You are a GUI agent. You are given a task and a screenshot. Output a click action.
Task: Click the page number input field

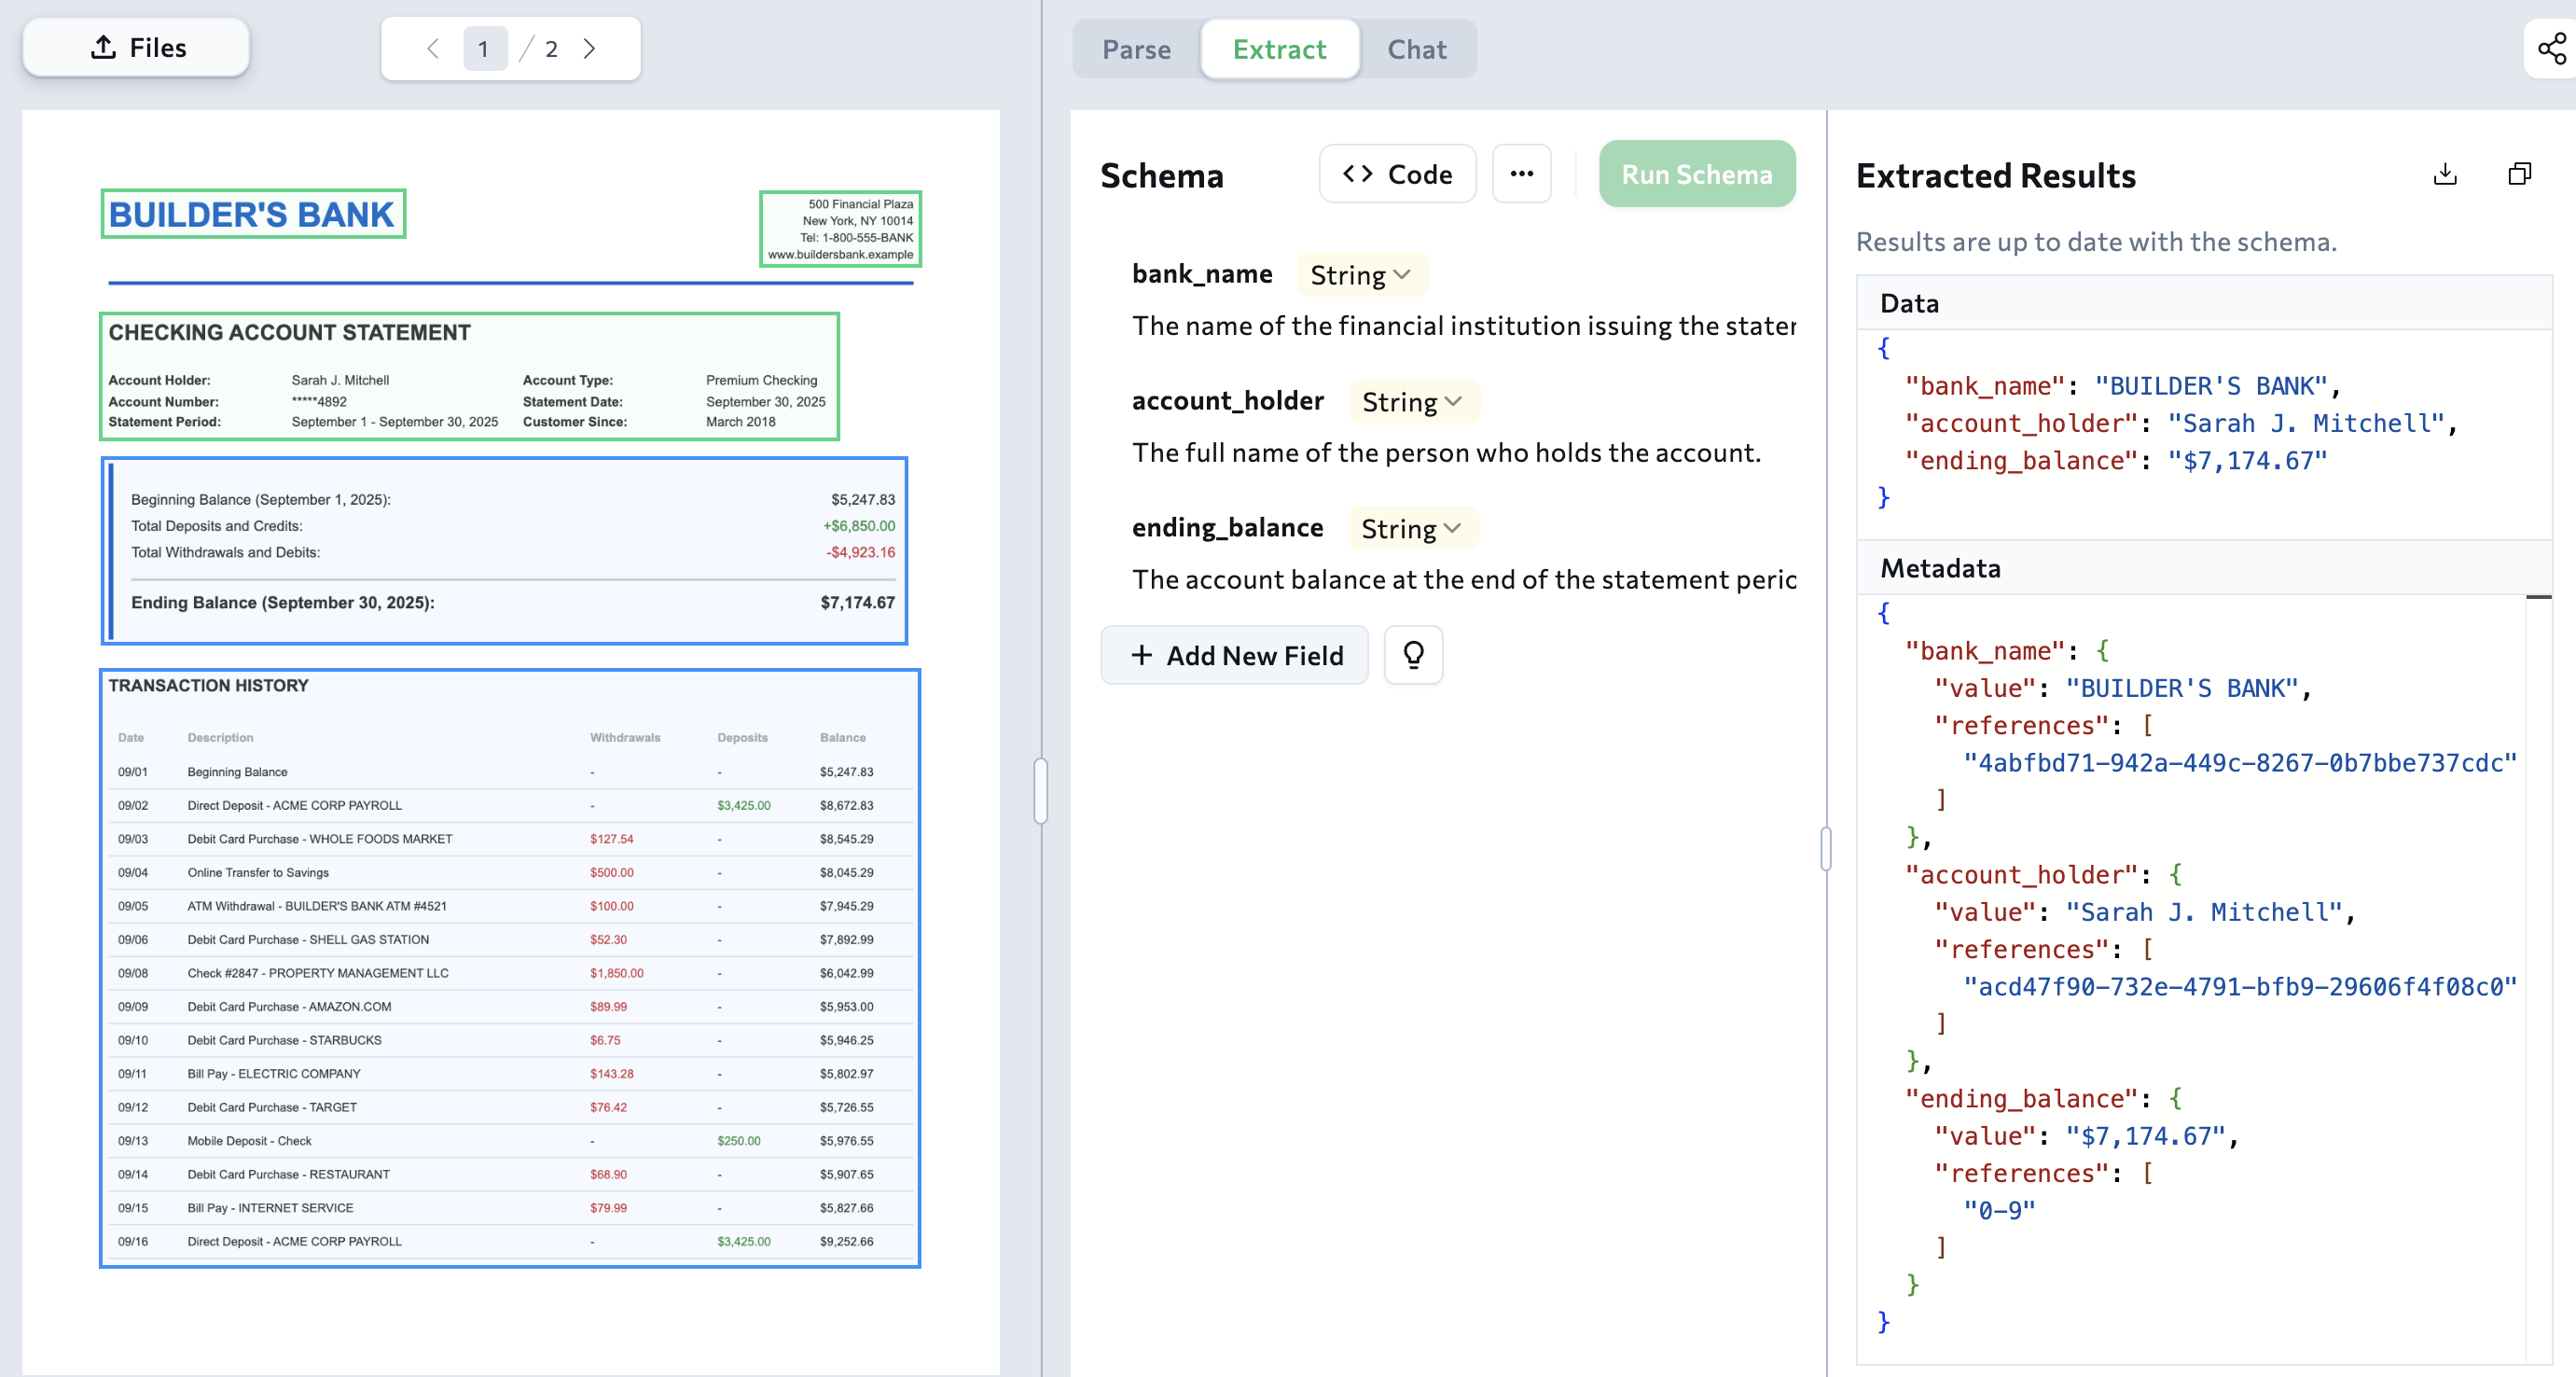[x=484, y=48]
